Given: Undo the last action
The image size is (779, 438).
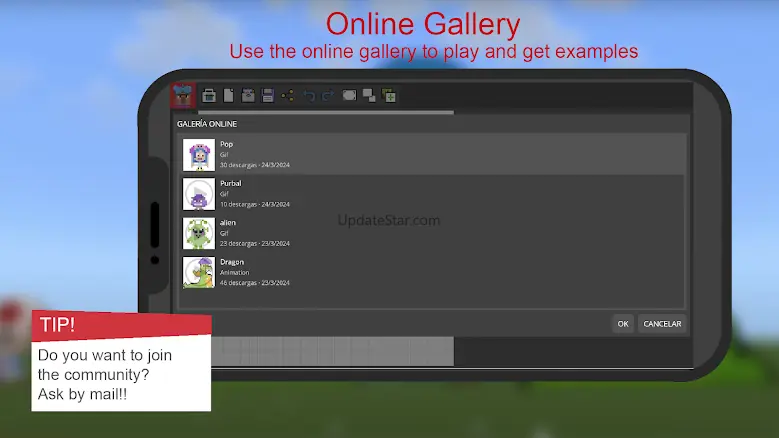Looking at the screenshot, I should click(309, 96).
